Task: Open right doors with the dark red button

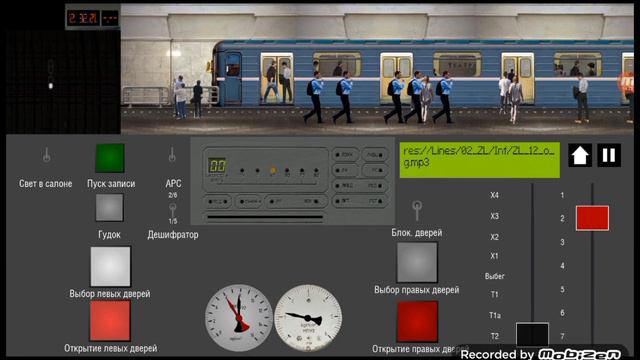Action: [x=417, y=322]
